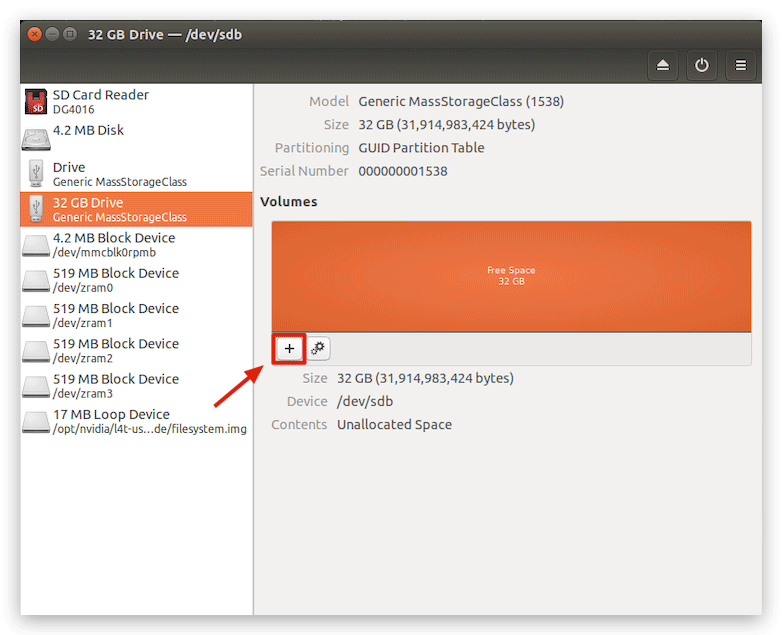
Task: Click the GUID Partition Table text
Action: (x=421, y=148)
